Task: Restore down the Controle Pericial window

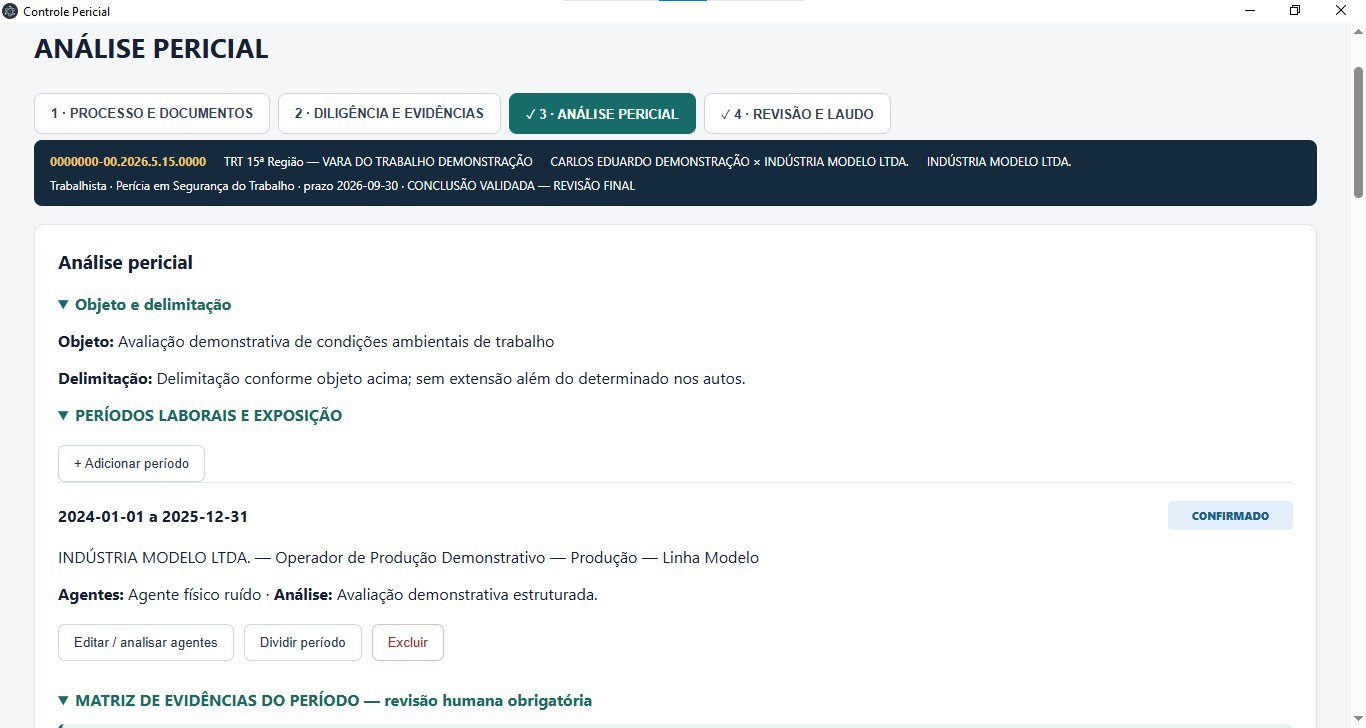Action: pos(1296,11)
